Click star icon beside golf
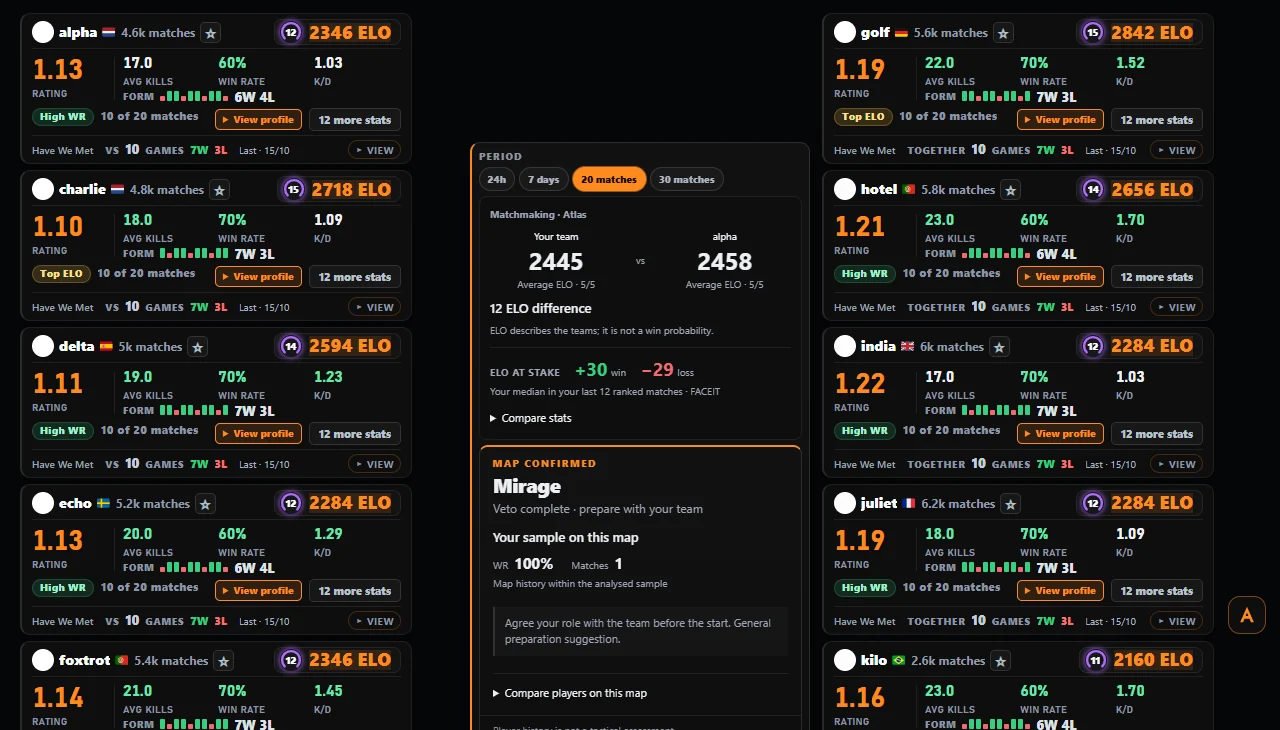Screen dimensions: 1280x730 point(1003,33)
